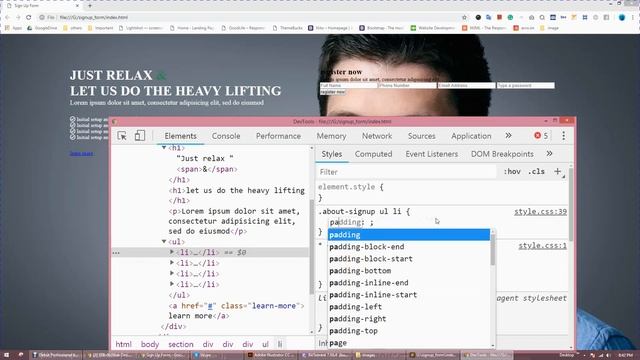This screenshot has height=360, width=640.
Task: Choose padding-top suggestion
Action: point(409,331)
